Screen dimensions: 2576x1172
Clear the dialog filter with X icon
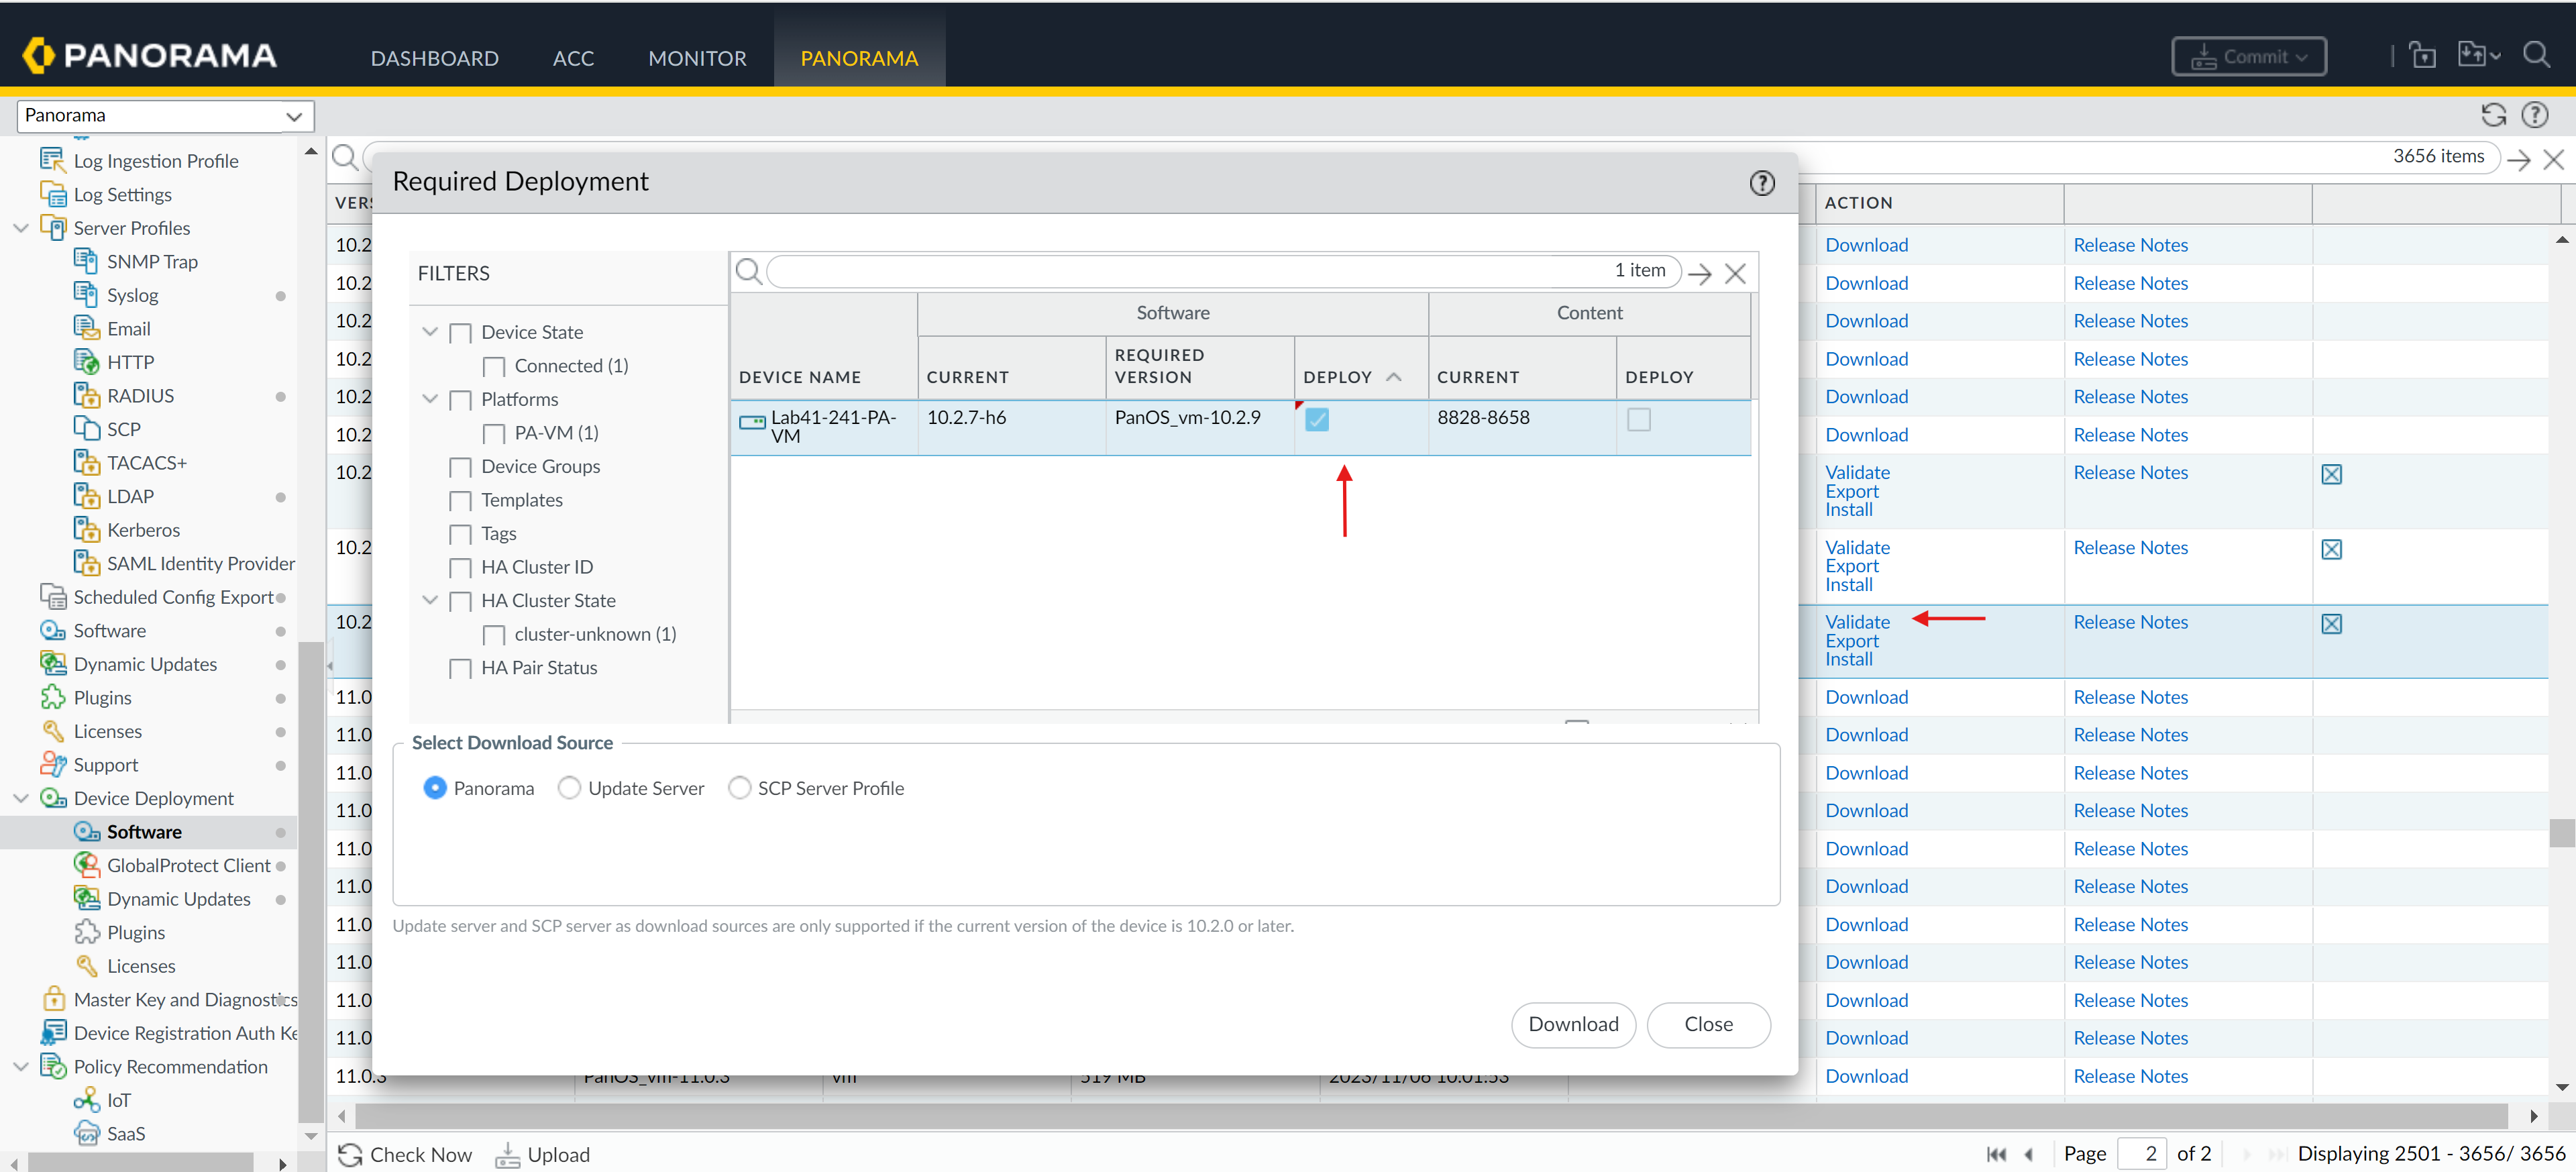pyautogui.click(x=1735, y=273)
